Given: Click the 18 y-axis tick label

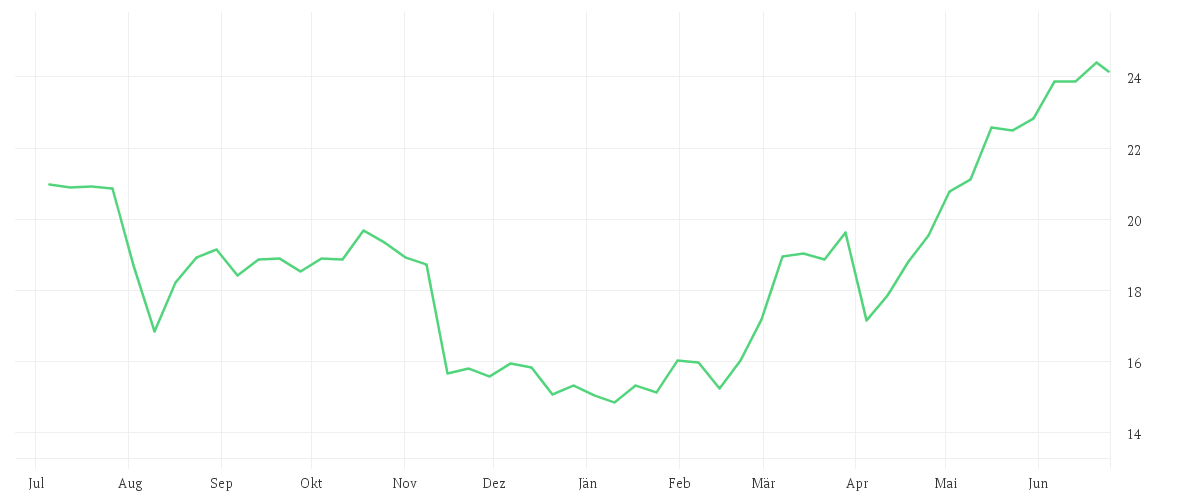Looking at the screenshot, I should (1135, 292).
